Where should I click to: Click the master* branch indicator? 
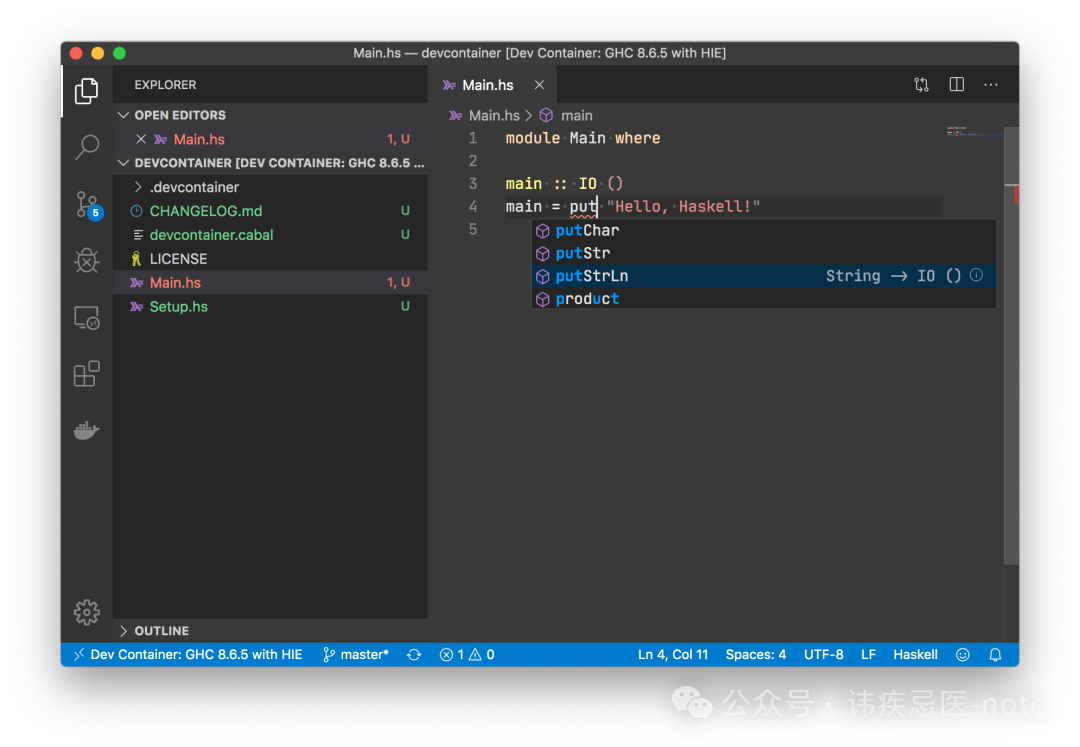pos(356,655)
